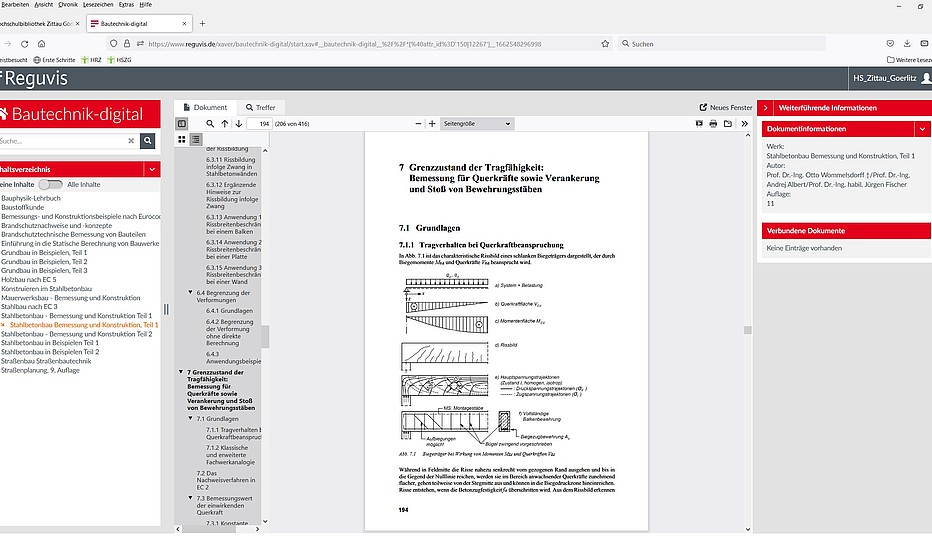The image size is (932, 548).
Task: Zoom in with the plus button
Action: click(432, 124)
